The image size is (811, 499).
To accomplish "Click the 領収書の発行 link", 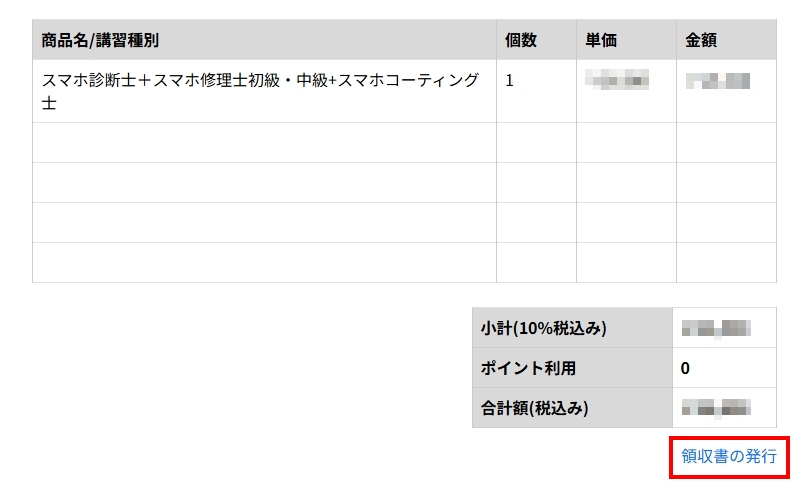I will click(728, 456).
